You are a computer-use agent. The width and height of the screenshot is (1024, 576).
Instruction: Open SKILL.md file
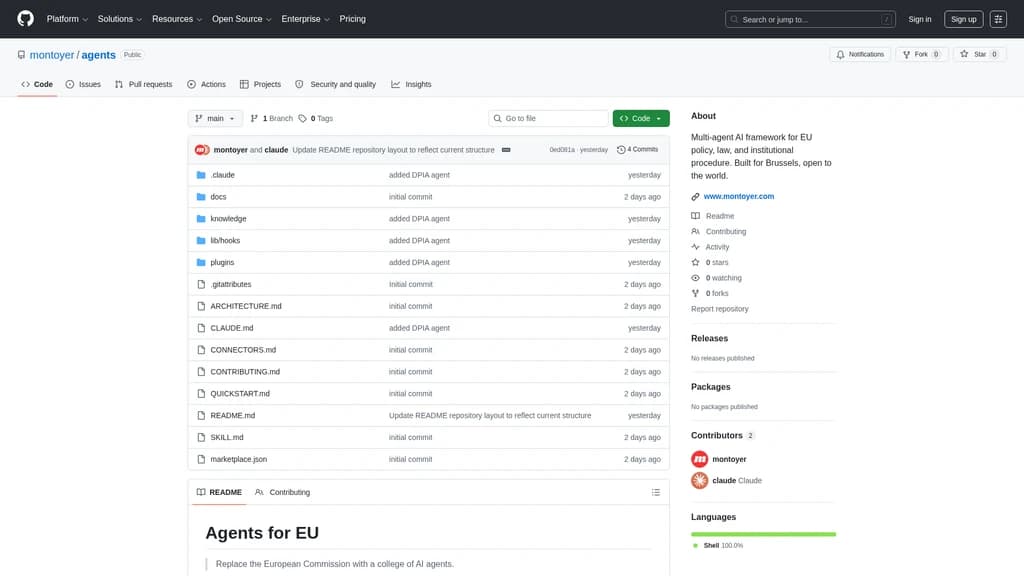(227, 438)
